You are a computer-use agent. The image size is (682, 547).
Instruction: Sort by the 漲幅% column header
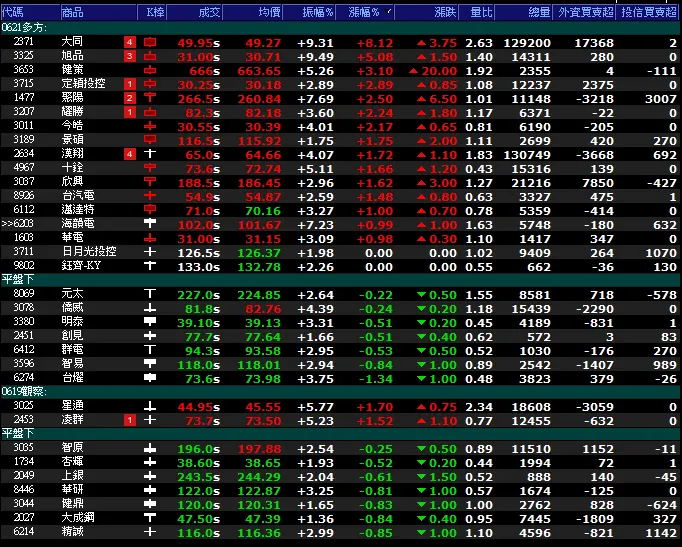click(364, 12)
